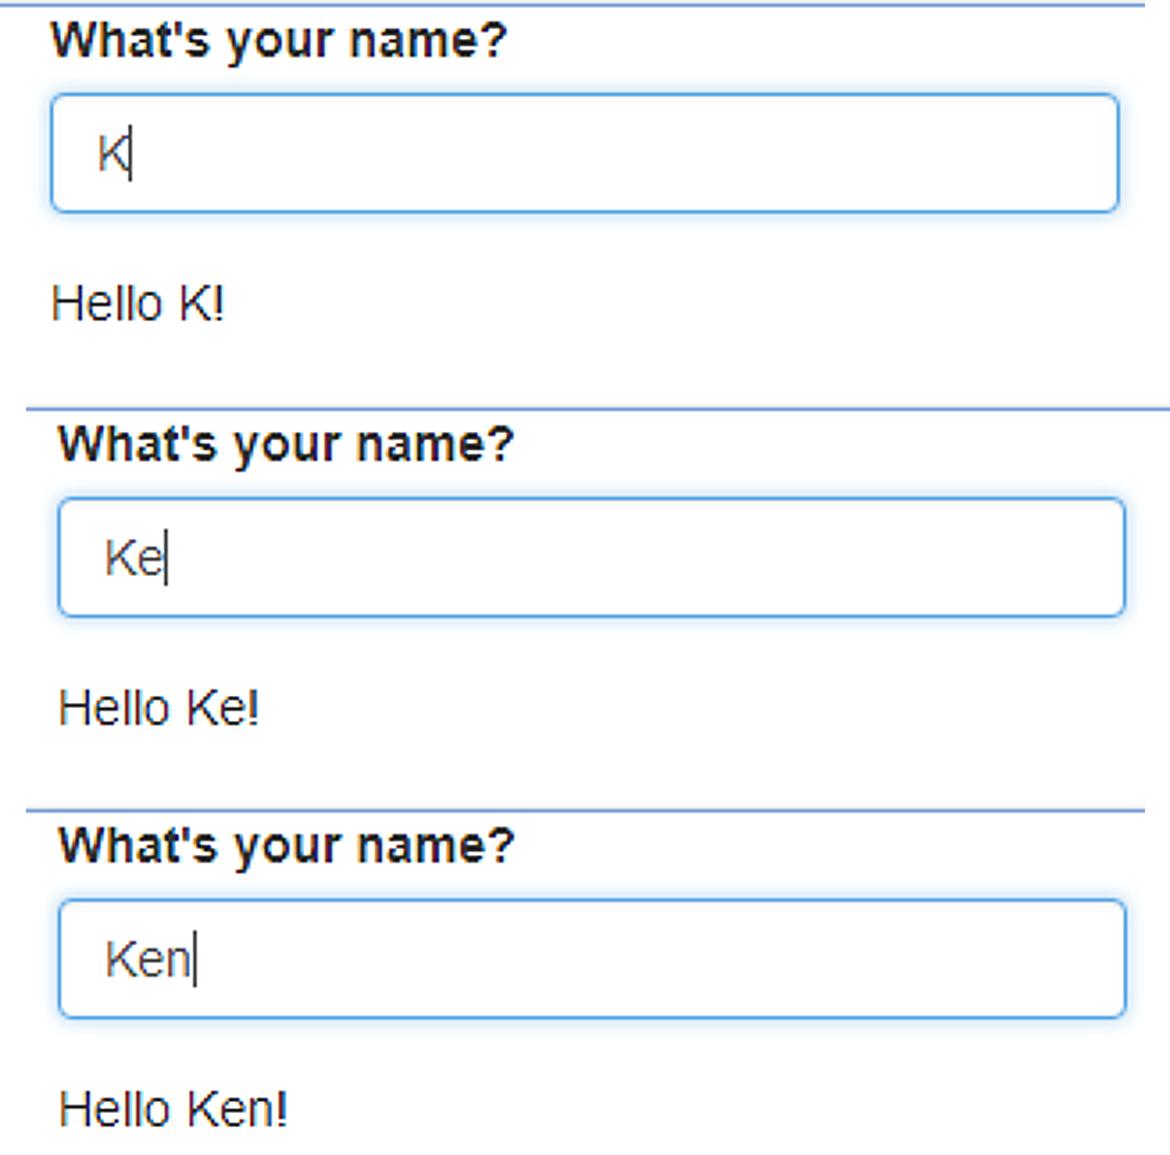Click the word "Hello" in "Hello Ken!"
1170x1155 pixels.
pos(115,1109)
